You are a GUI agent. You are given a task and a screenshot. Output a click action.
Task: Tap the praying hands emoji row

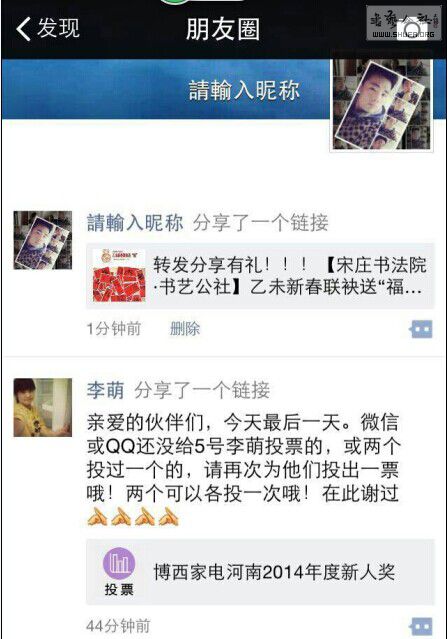133,517
